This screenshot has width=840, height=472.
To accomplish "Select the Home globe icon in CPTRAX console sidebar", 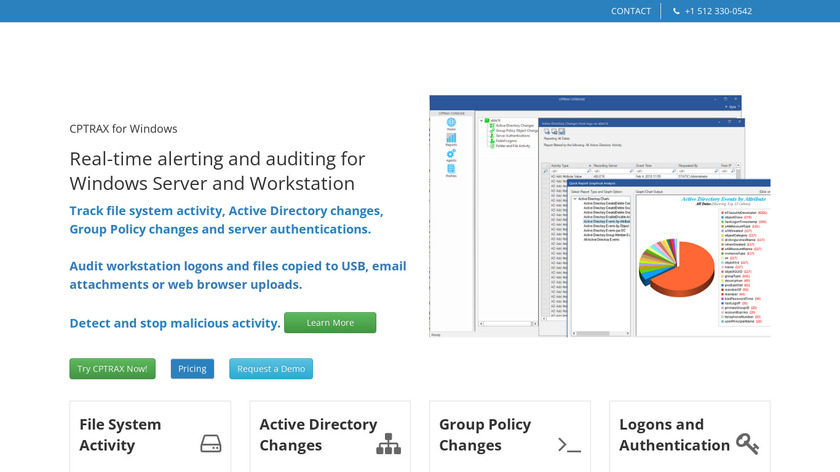I will point(451,124).
